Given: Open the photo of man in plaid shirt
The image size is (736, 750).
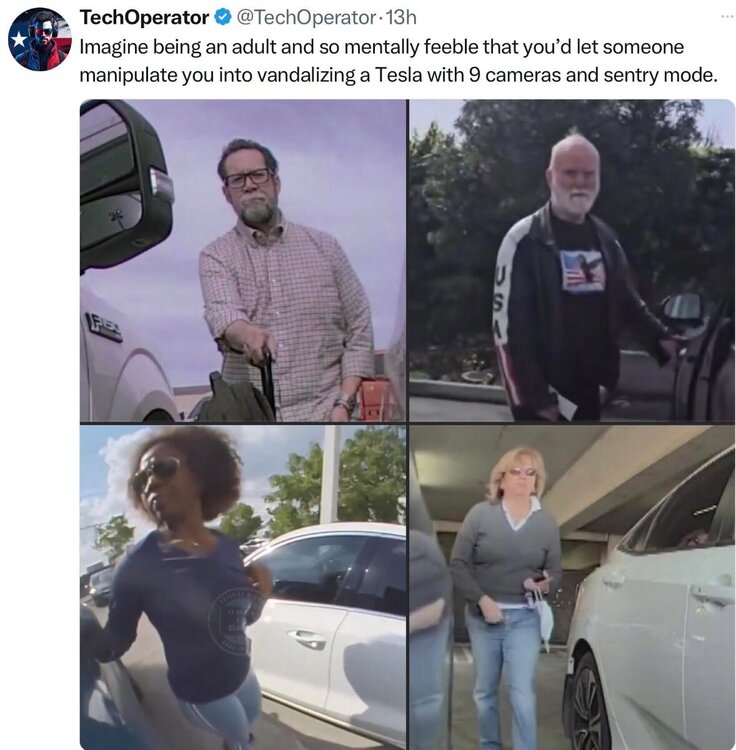Looking at the screenshot, I should point(243,261).
